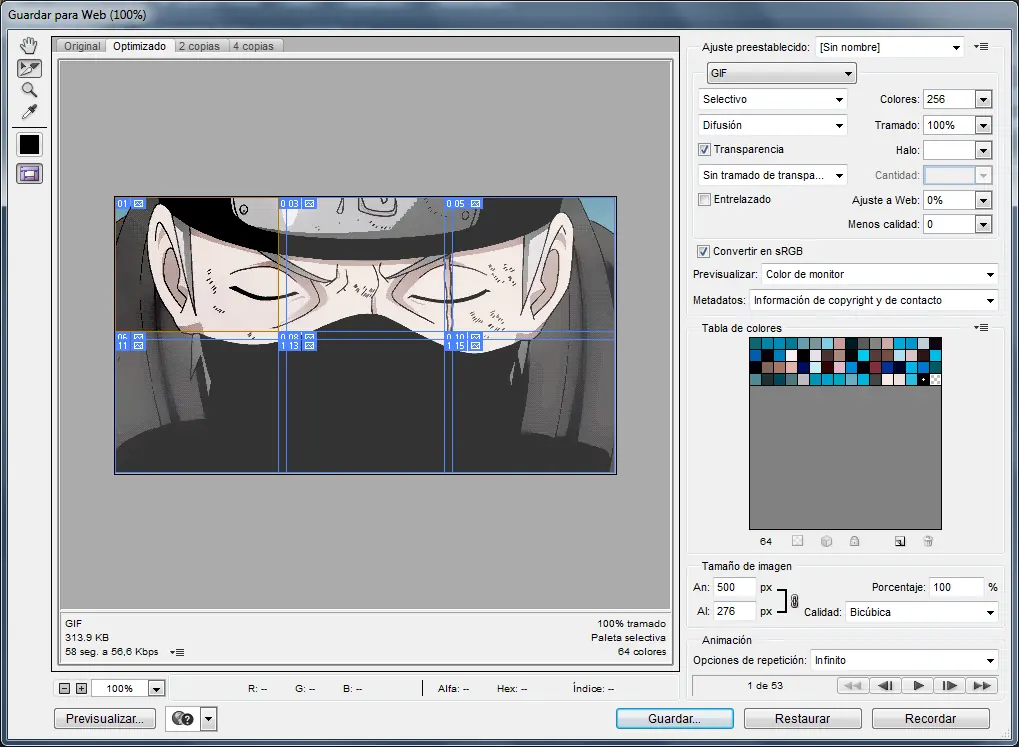The height and width of the screenshot is (747, 1019).
Task: Click the Porcentaje 100 field
Action: click(955, 587)
